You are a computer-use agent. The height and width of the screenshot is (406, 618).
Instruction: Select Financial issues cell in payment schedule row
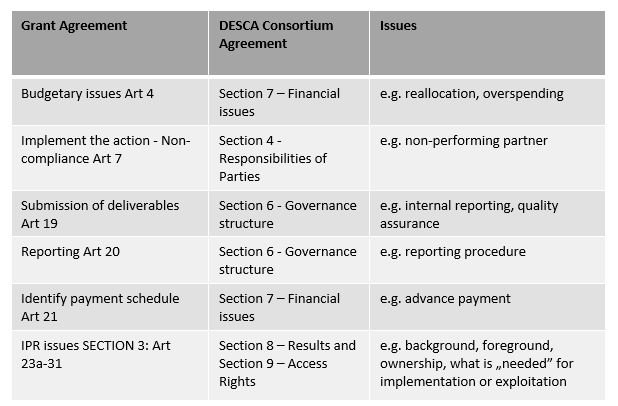[279, 307]
